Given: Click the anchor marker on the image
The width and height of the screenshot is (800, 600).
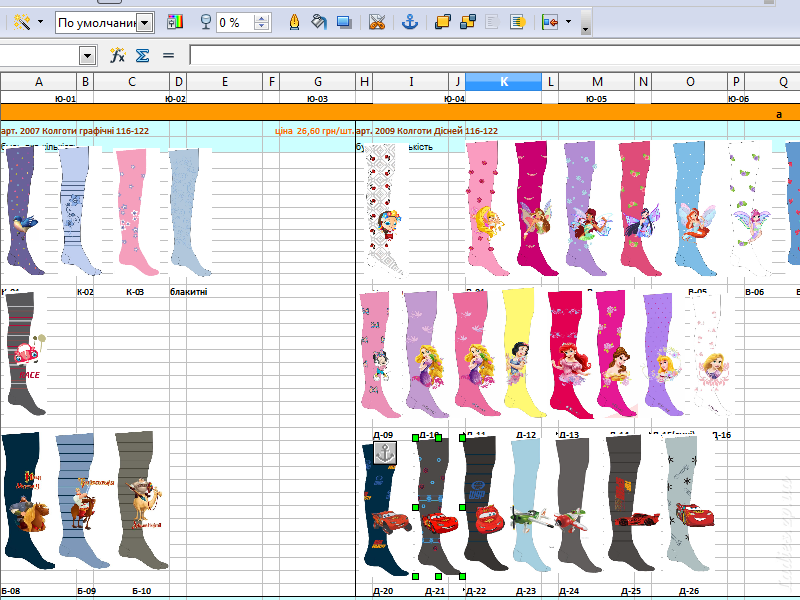Looking at the screenshot, I should [x=385, y=453].
